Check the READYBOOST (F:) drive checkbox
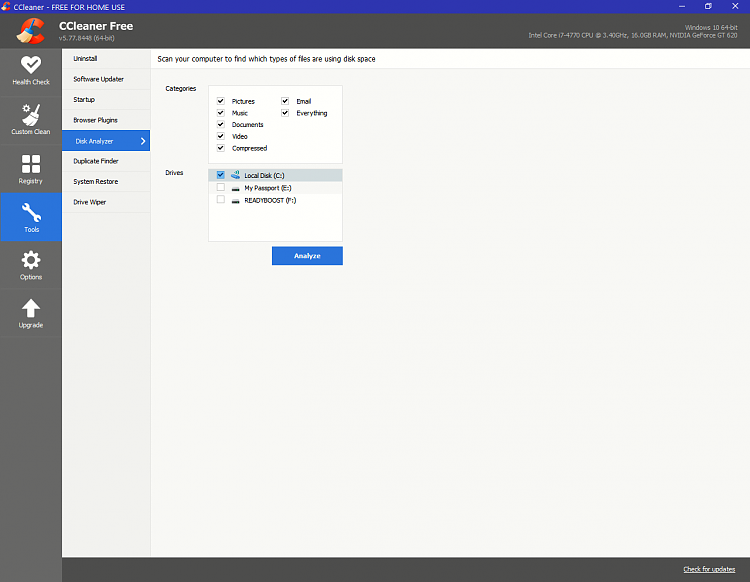 point(221,199)
